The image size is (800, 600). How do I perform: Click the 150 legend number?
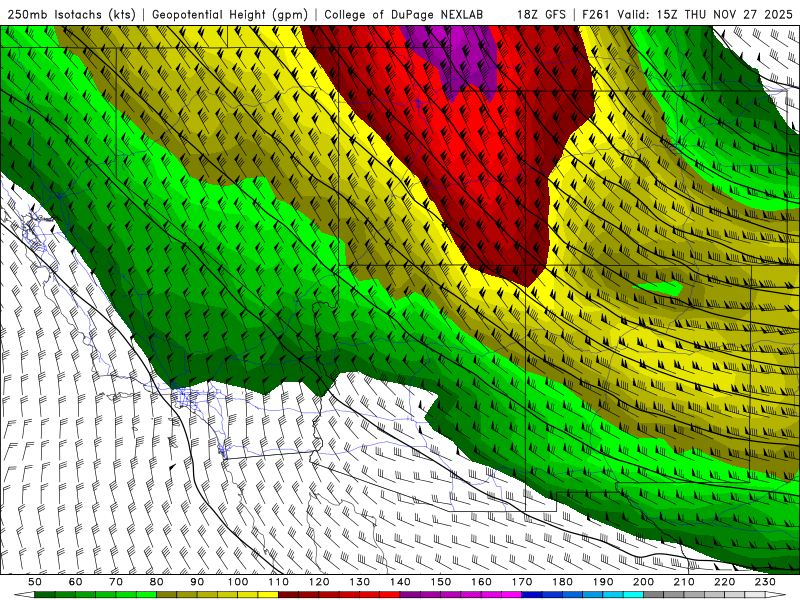tap(441, 582)
